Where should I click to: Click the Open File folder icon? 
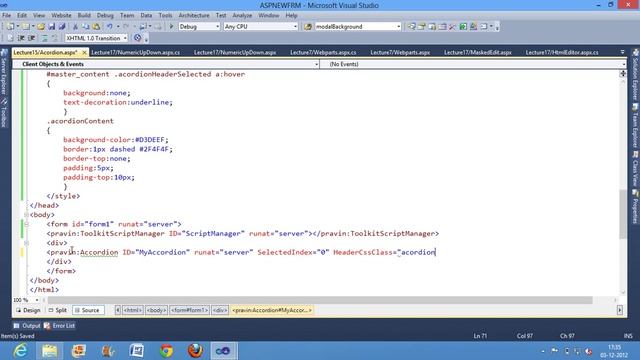[41, 27]
